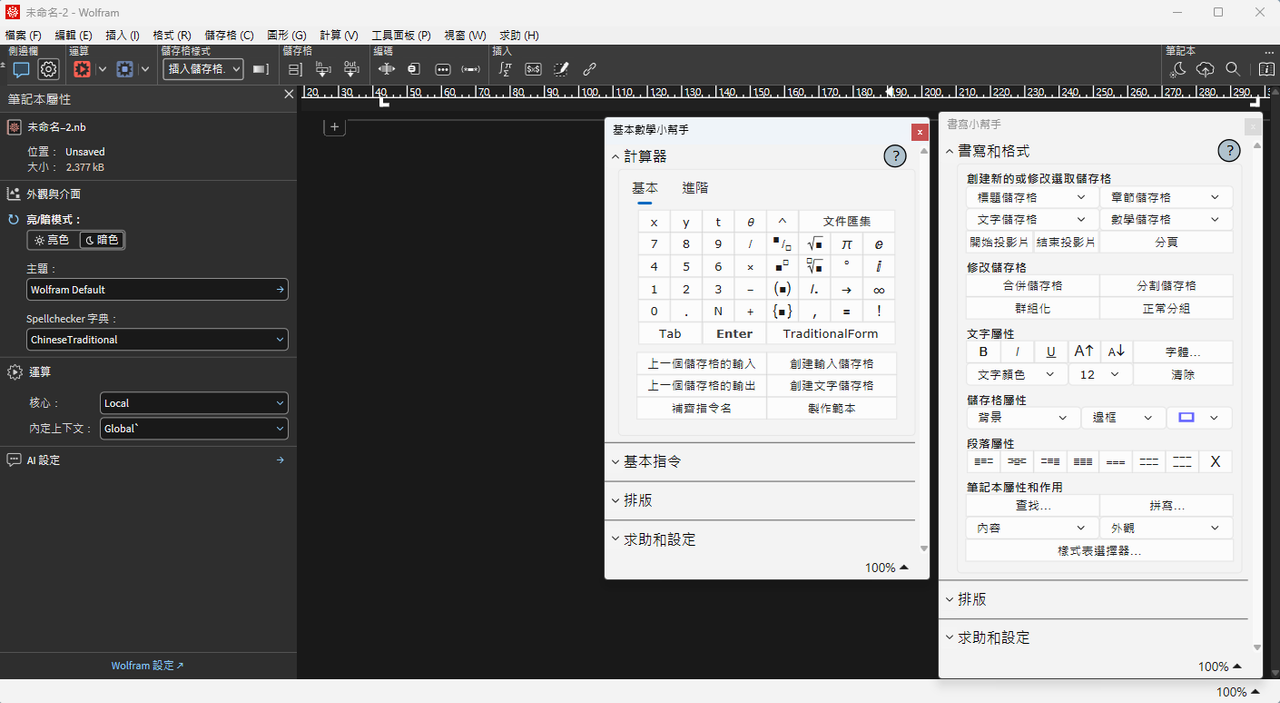The image size is (1280, 703).
Task: Click the 創建輸入儲存格 button
Action: tap(831, 363)
